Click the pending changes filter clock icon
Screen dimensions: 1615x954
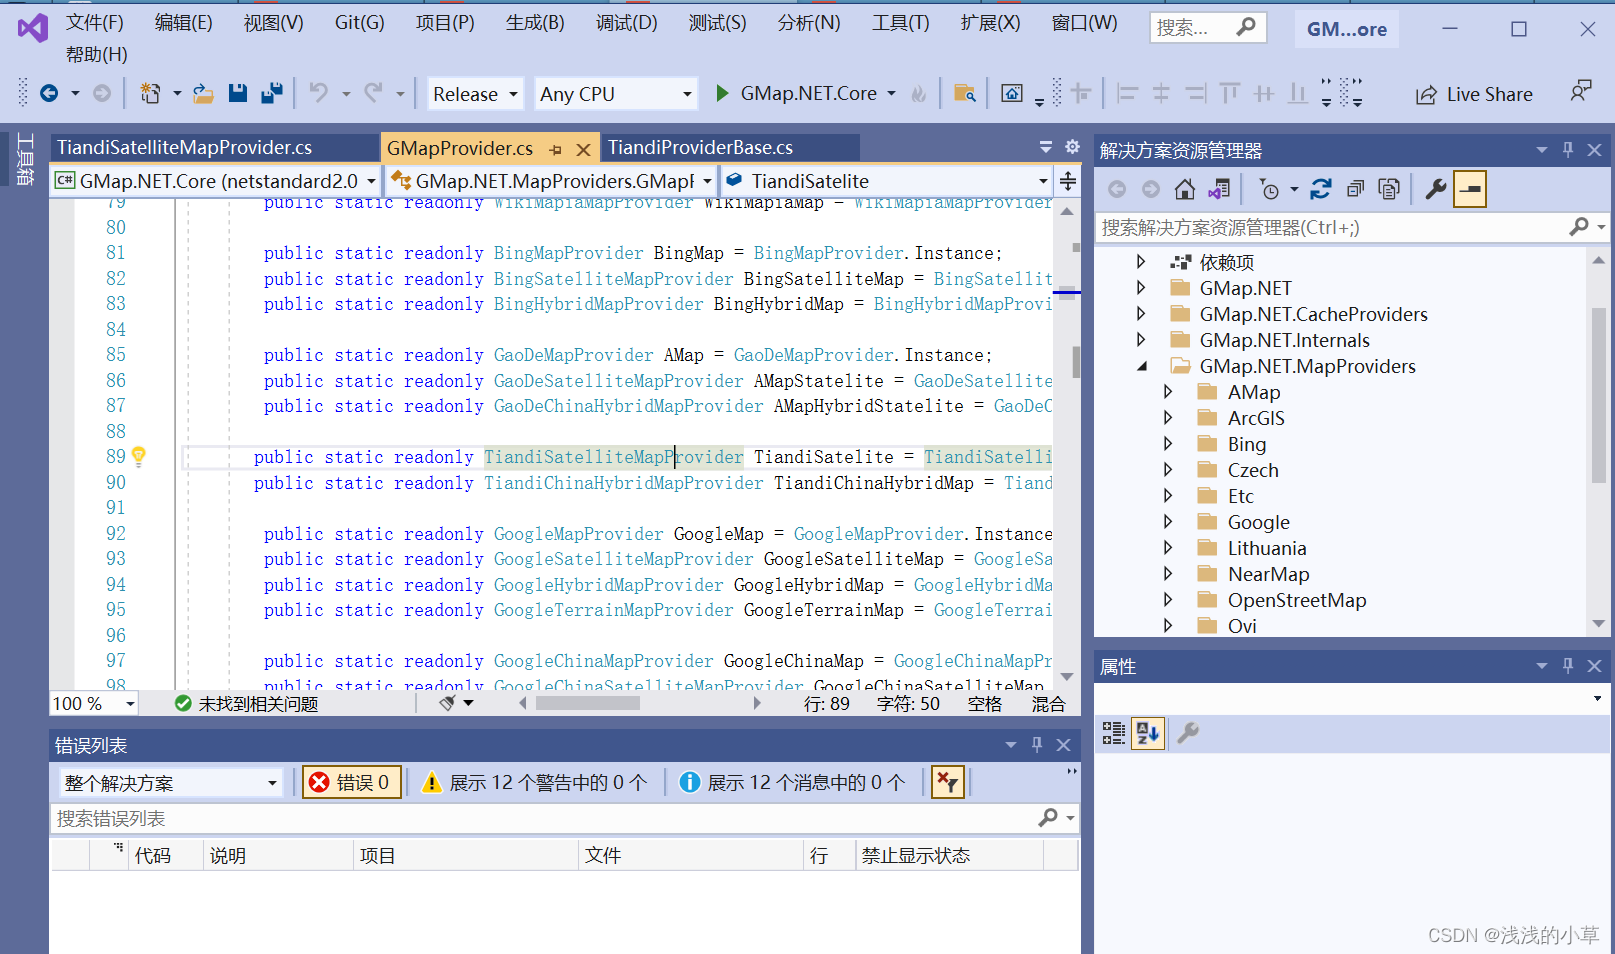coord(1269,189)
